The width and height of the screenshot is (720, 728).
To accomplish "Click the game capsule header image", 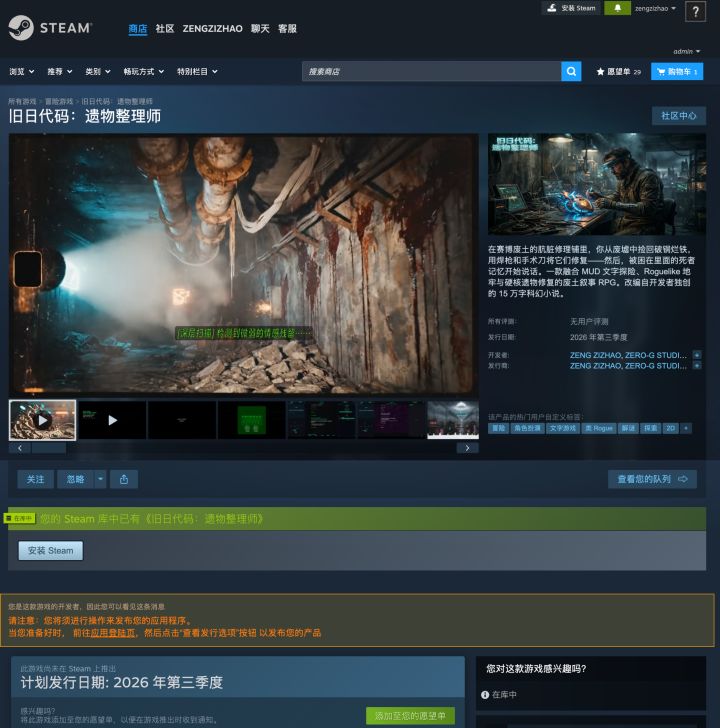I will tap(597, 184).
